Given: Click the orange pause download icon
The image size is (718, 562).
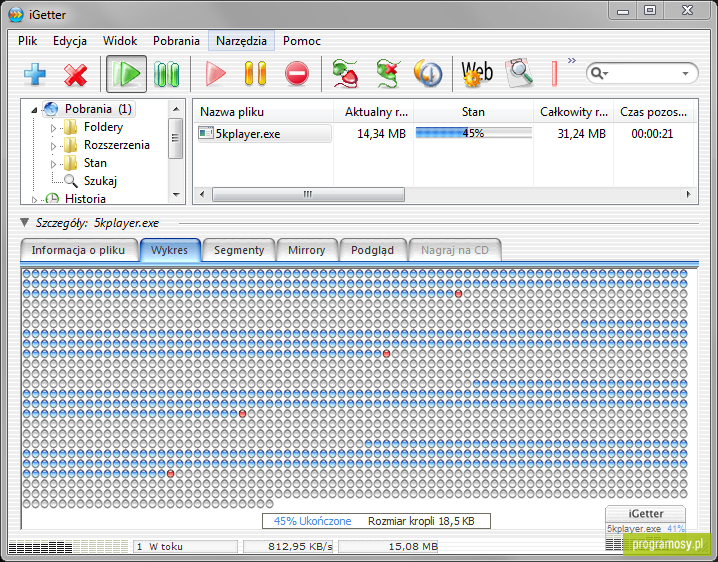Looking at the screenshot, I should click(x=255, y=74).
